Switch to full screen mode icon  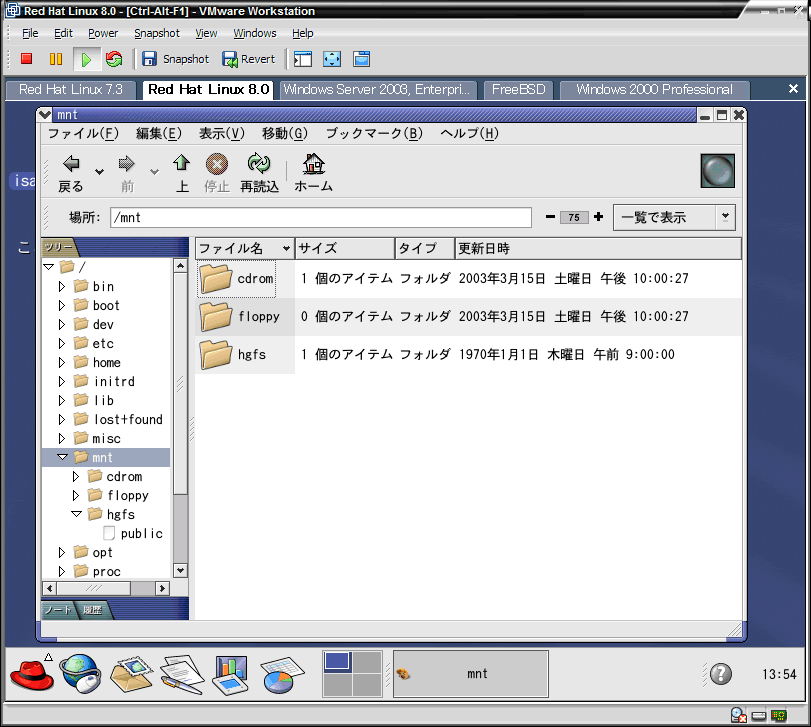coord(332,59)
